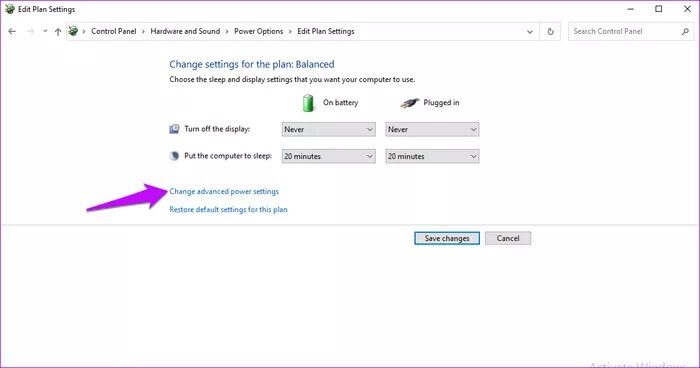Maximize the Edit Plan Settings window
The width and height of the screenshot is (700, 368).
tap(658, 9)
